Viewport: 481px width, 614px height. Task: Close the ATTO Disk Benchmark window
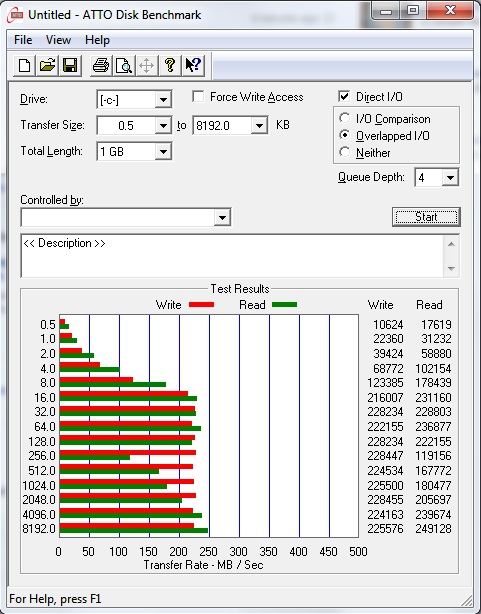pos(450,11)
